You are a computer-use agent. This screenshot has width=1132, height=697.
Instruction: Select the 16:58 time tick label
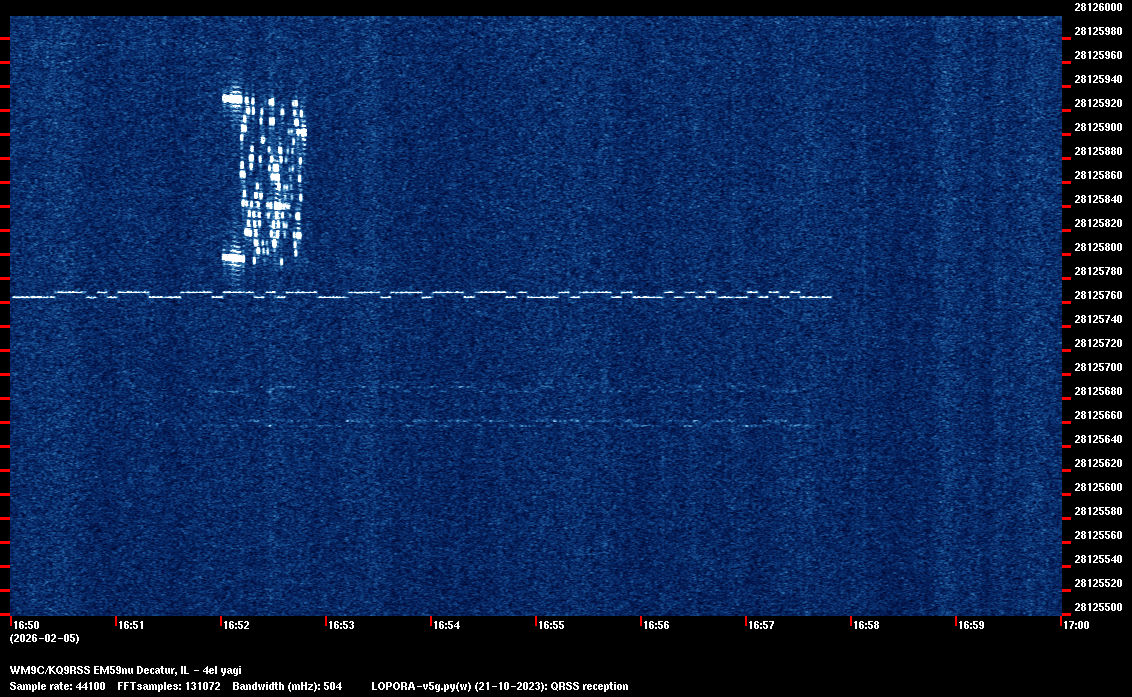coord(866,625)
